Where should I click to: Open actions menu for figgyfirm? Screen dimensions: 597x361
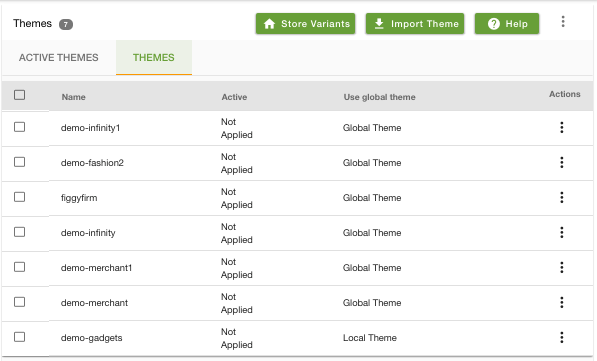point(562,197)
